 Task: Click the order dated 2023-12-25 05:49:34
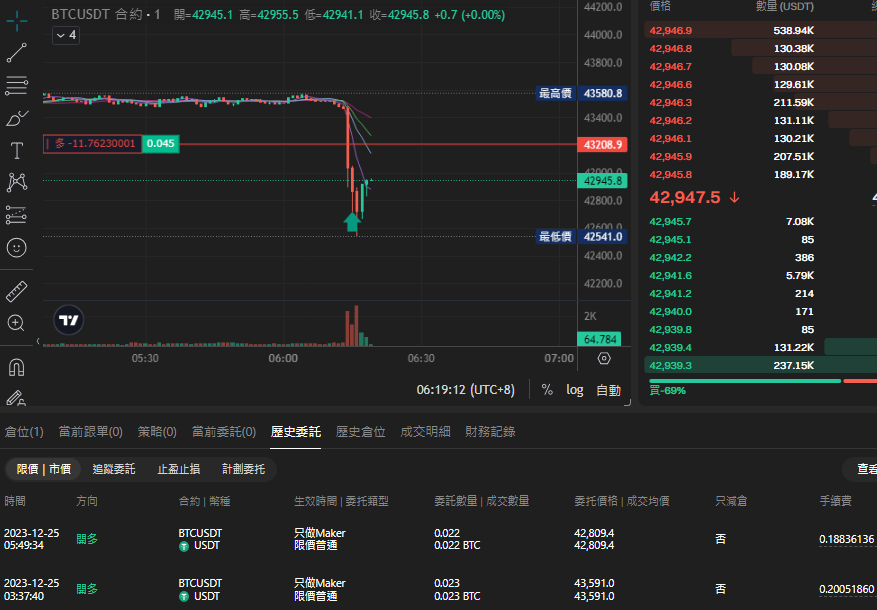pyautogui.click(x=31, y=539)
